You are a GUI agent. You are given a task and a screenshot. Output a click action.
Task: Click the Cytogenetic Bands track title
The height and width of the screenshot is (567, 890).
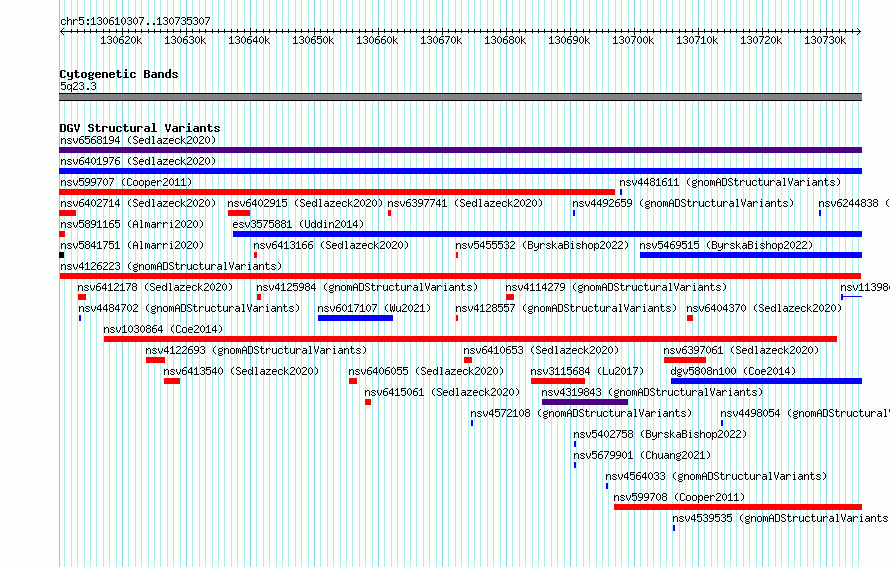(x=119, y=74)
